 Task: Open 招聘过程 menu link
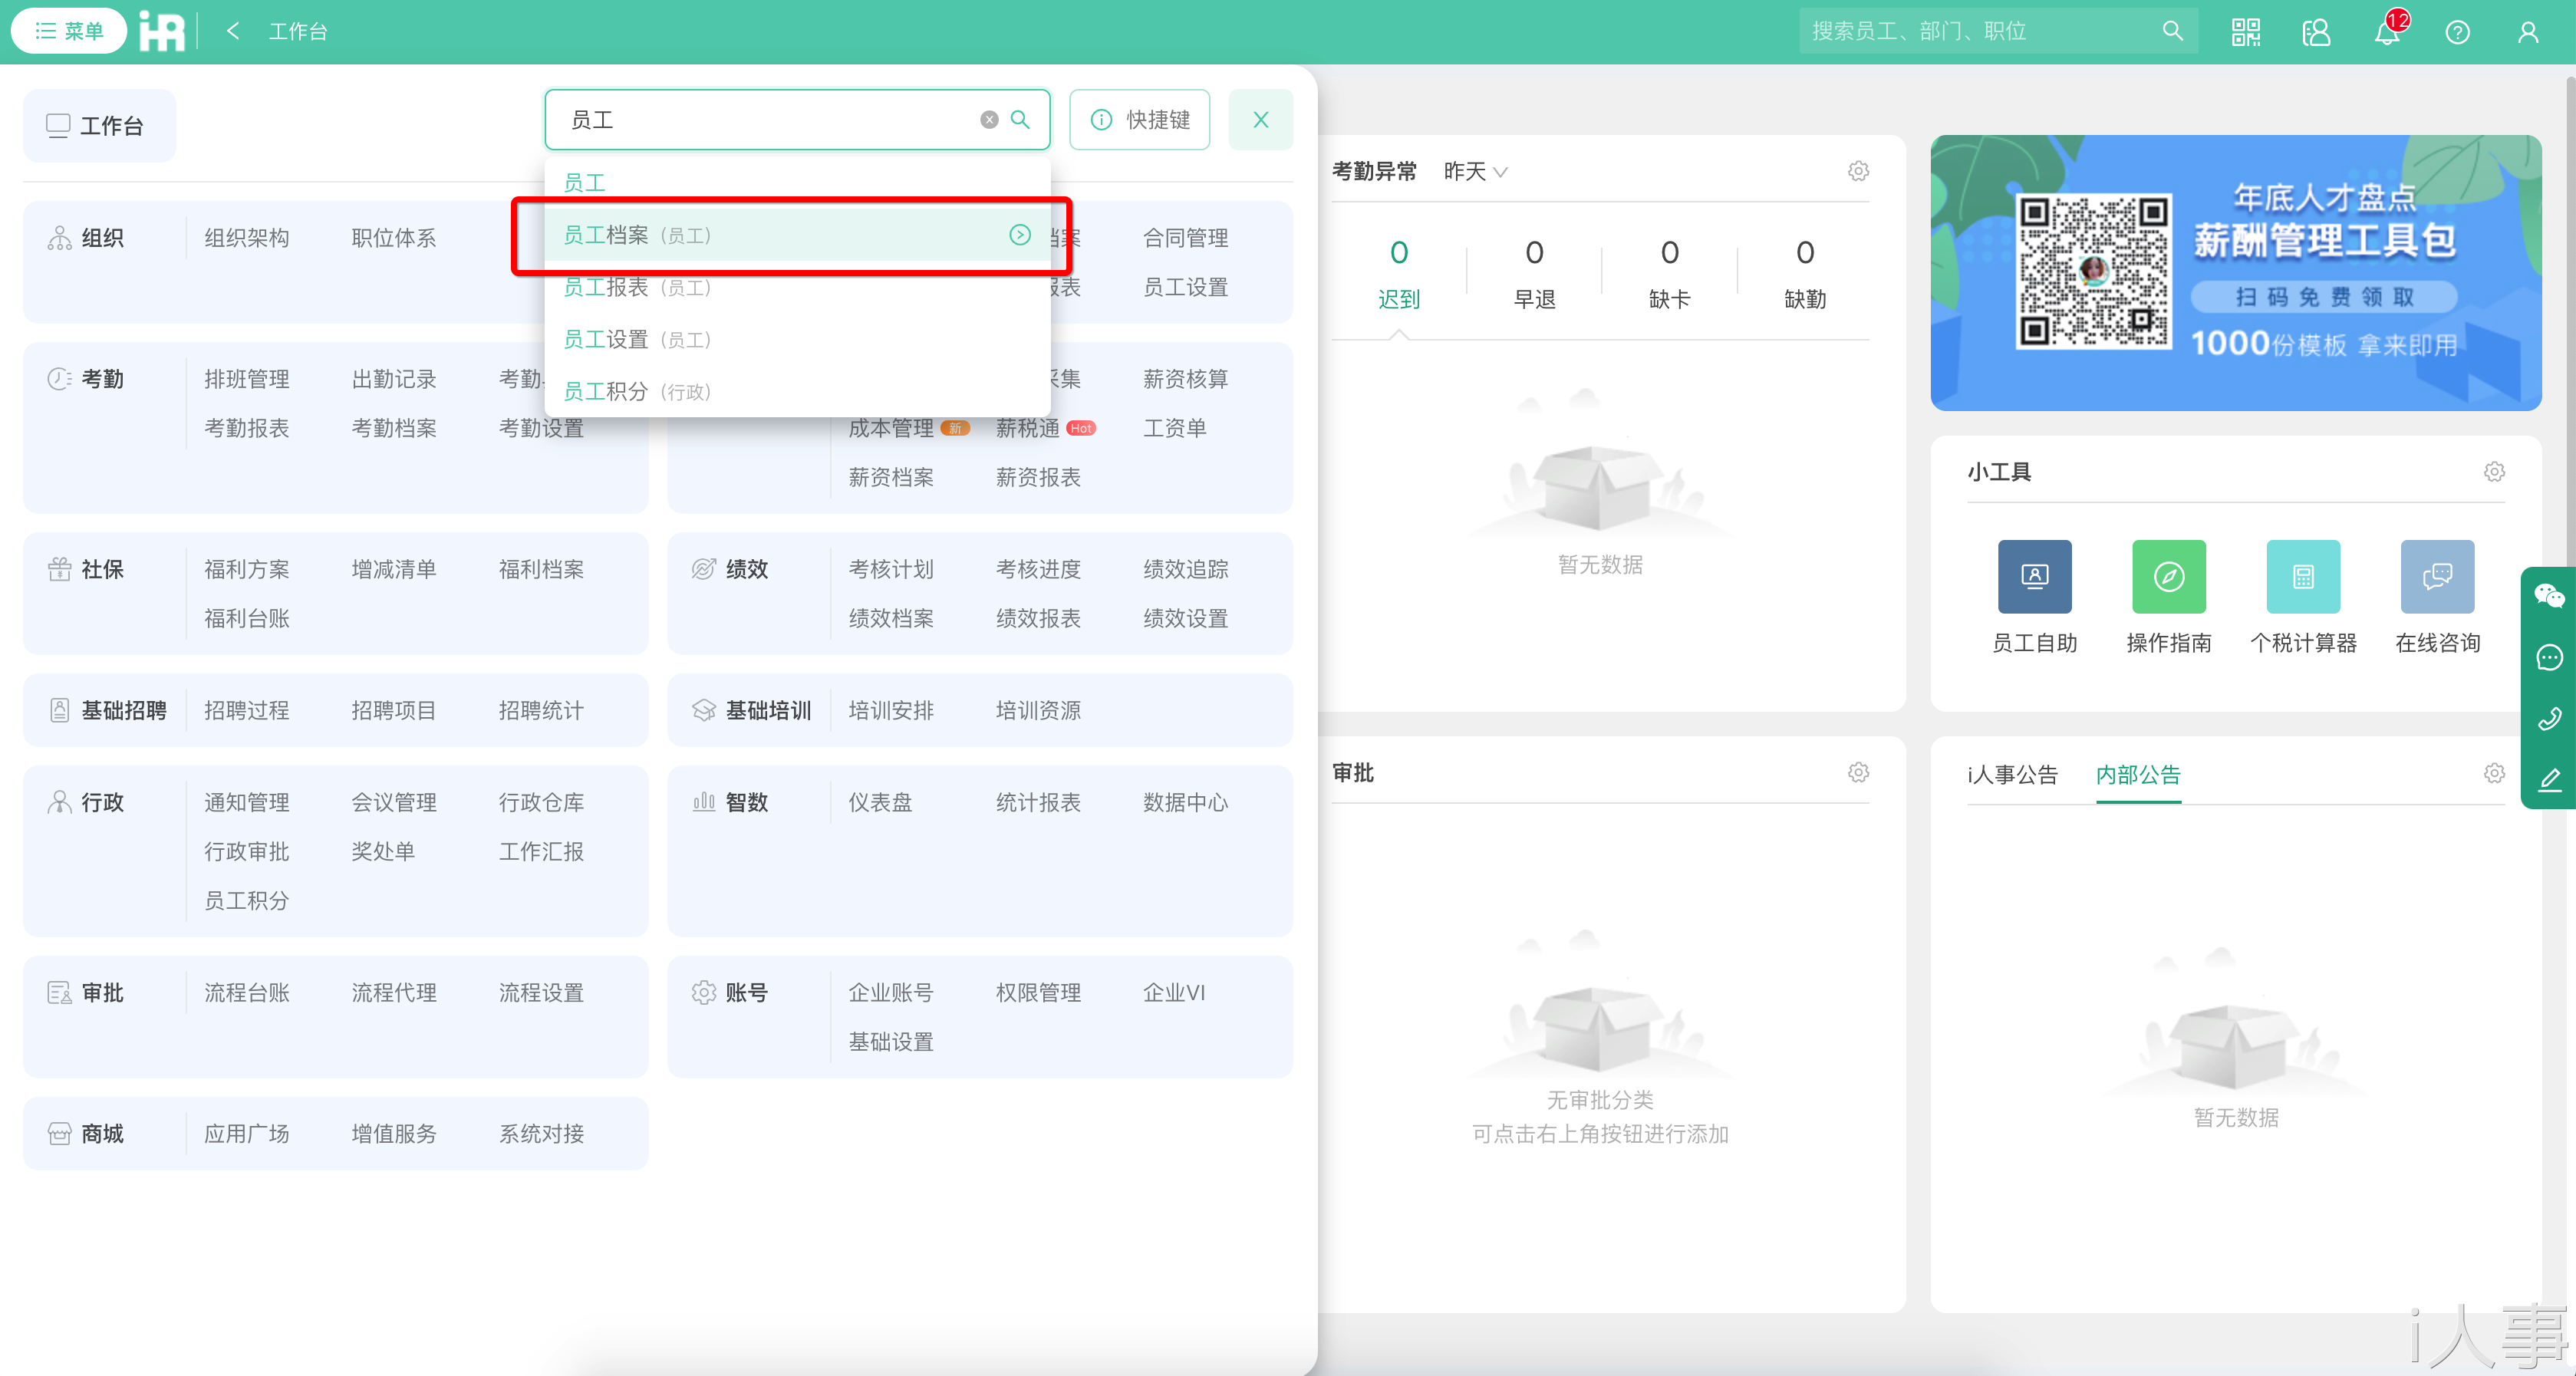pyautogui.click(x=246, y=710)
